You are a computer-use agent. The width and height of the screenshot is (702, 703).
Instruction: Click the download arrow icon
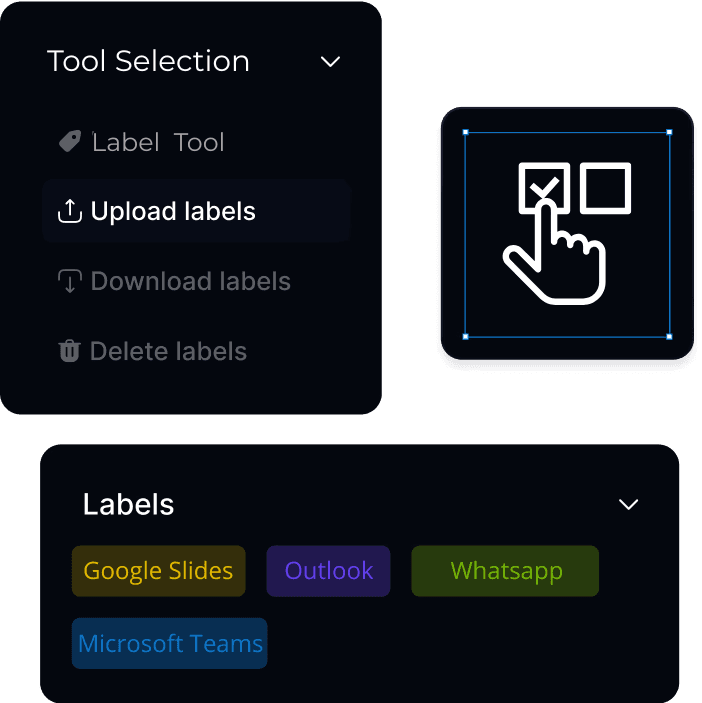click(70, 281)
